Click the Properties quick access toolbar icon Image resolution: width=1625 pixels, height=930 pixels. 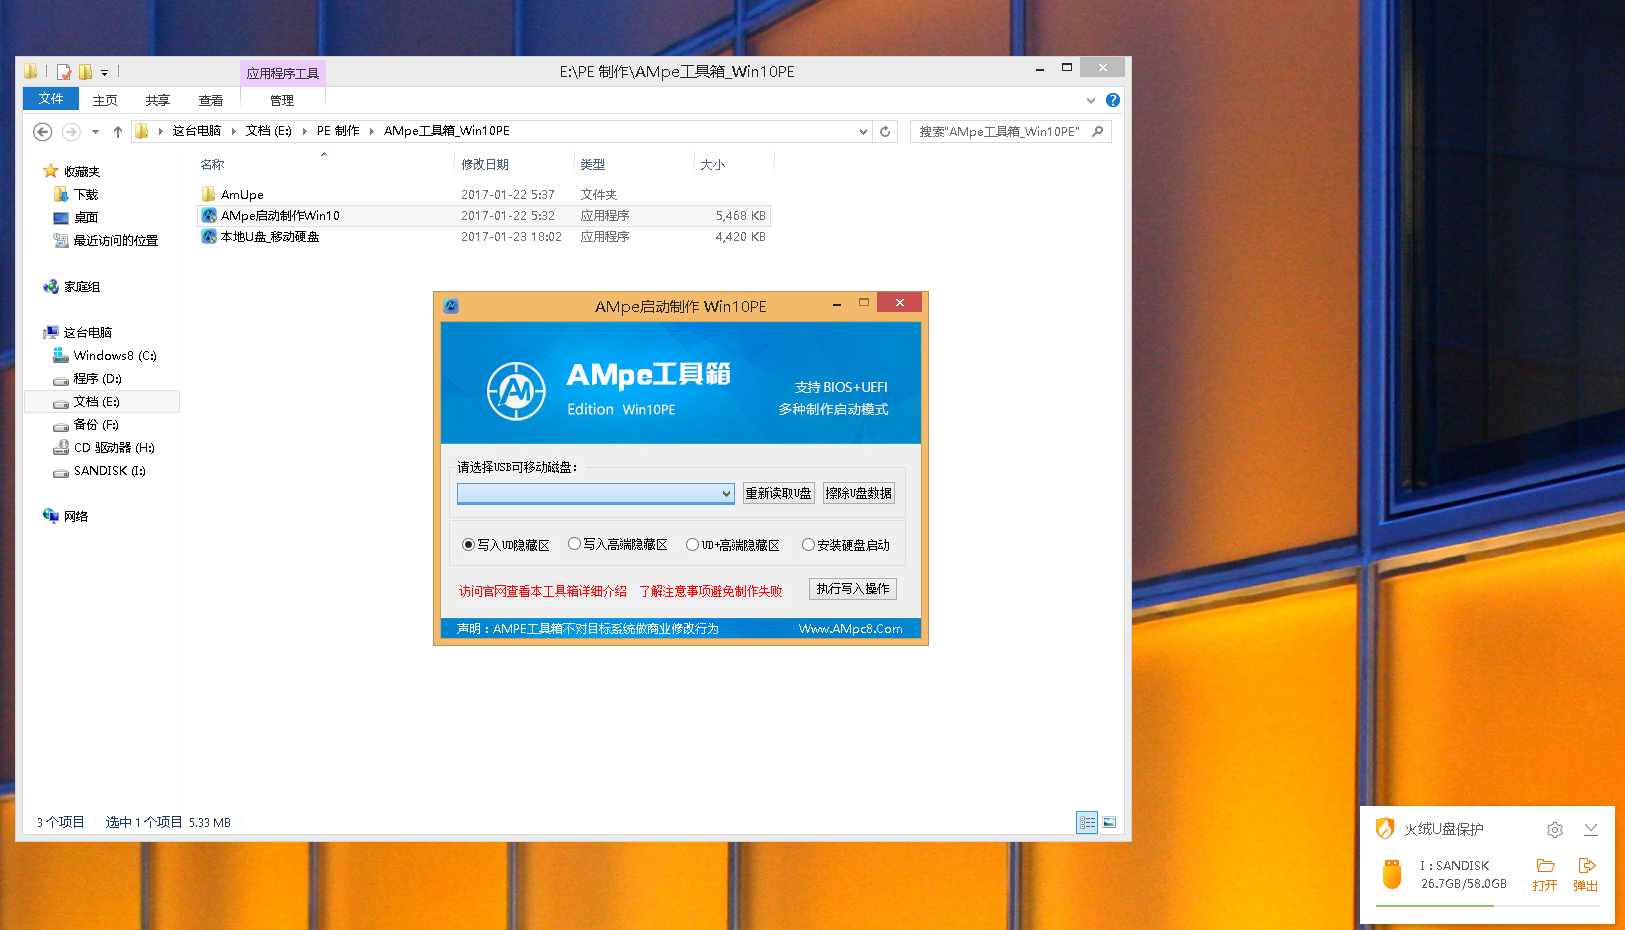coord(64,72)
